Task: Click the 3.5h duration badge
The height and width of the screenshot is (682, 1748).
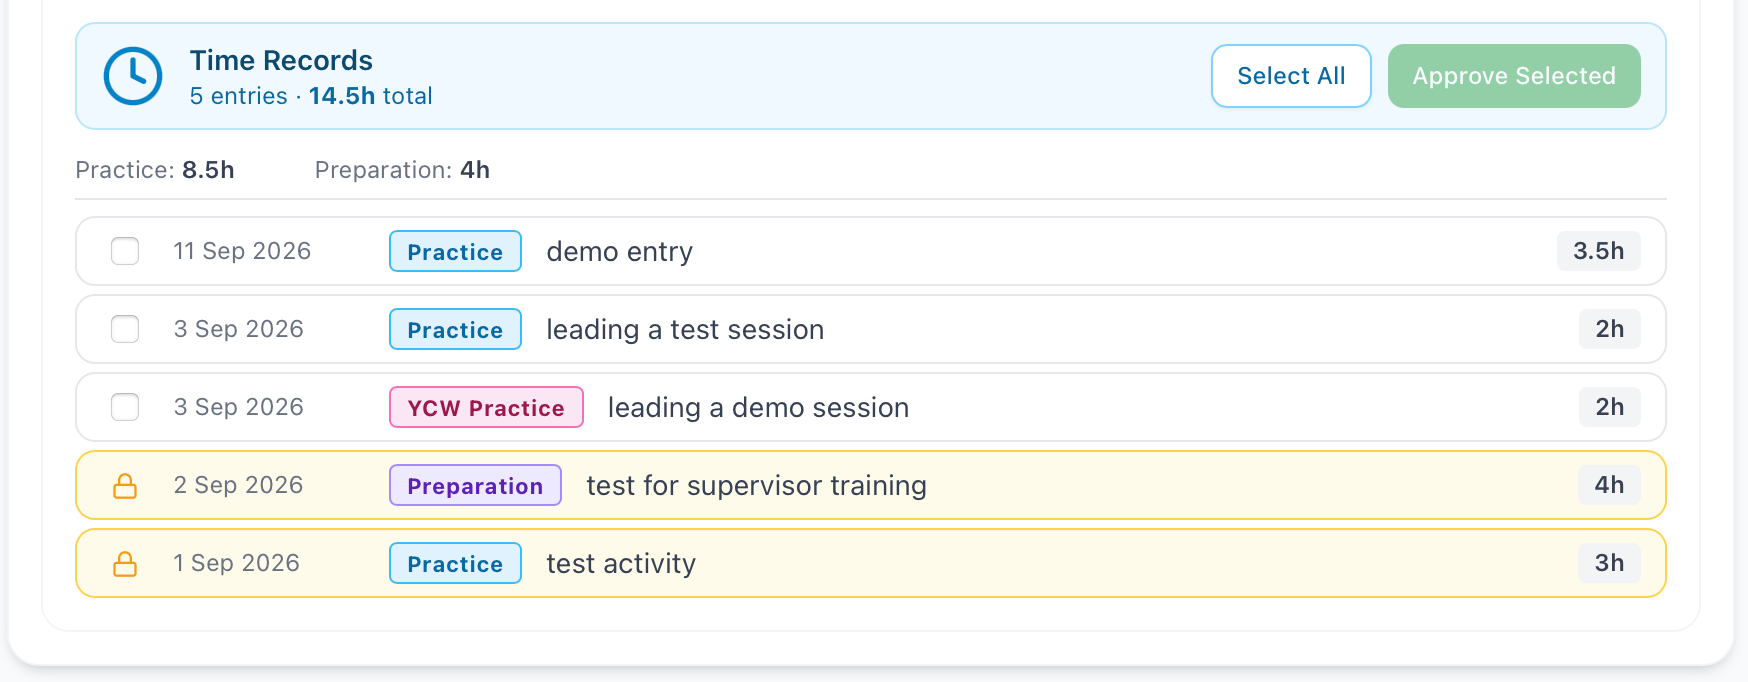Action: [1598, 251]
